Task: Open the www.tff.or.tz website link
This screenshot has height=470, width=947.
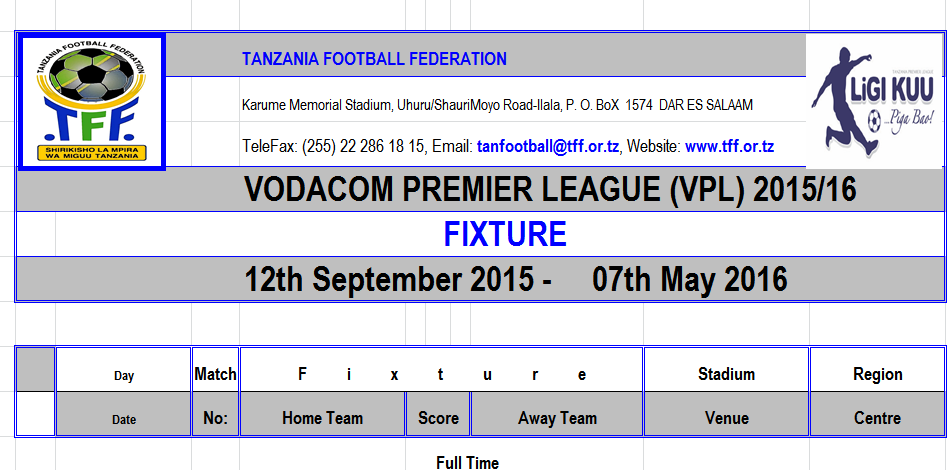Action: click(729, 146)
